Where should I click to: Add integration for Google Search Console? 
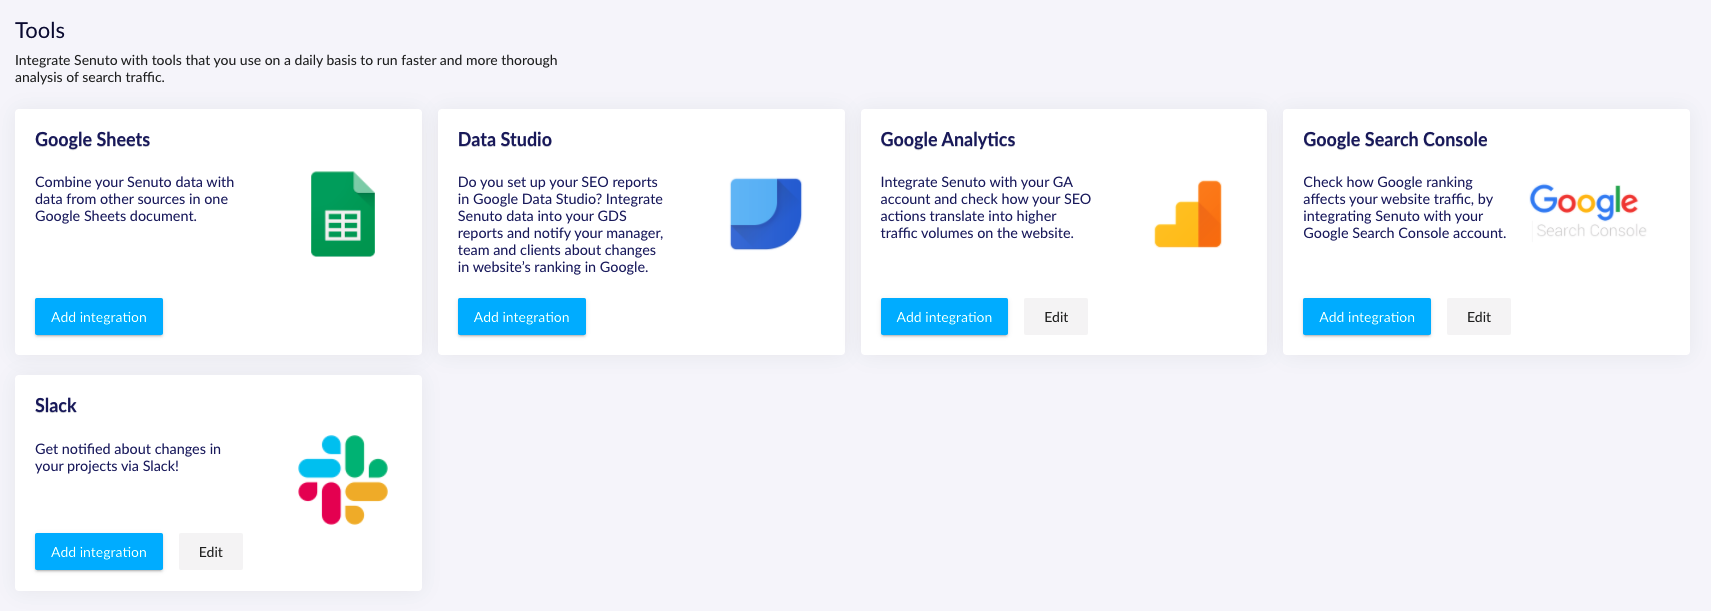coord(1367,317)
